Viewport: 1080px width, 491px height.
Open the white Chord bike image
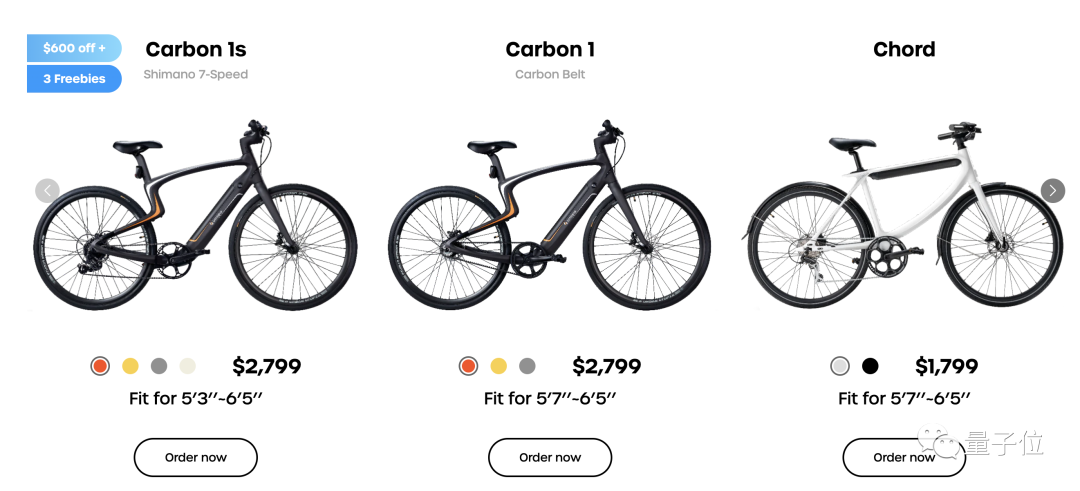click(x=905, y=214)
